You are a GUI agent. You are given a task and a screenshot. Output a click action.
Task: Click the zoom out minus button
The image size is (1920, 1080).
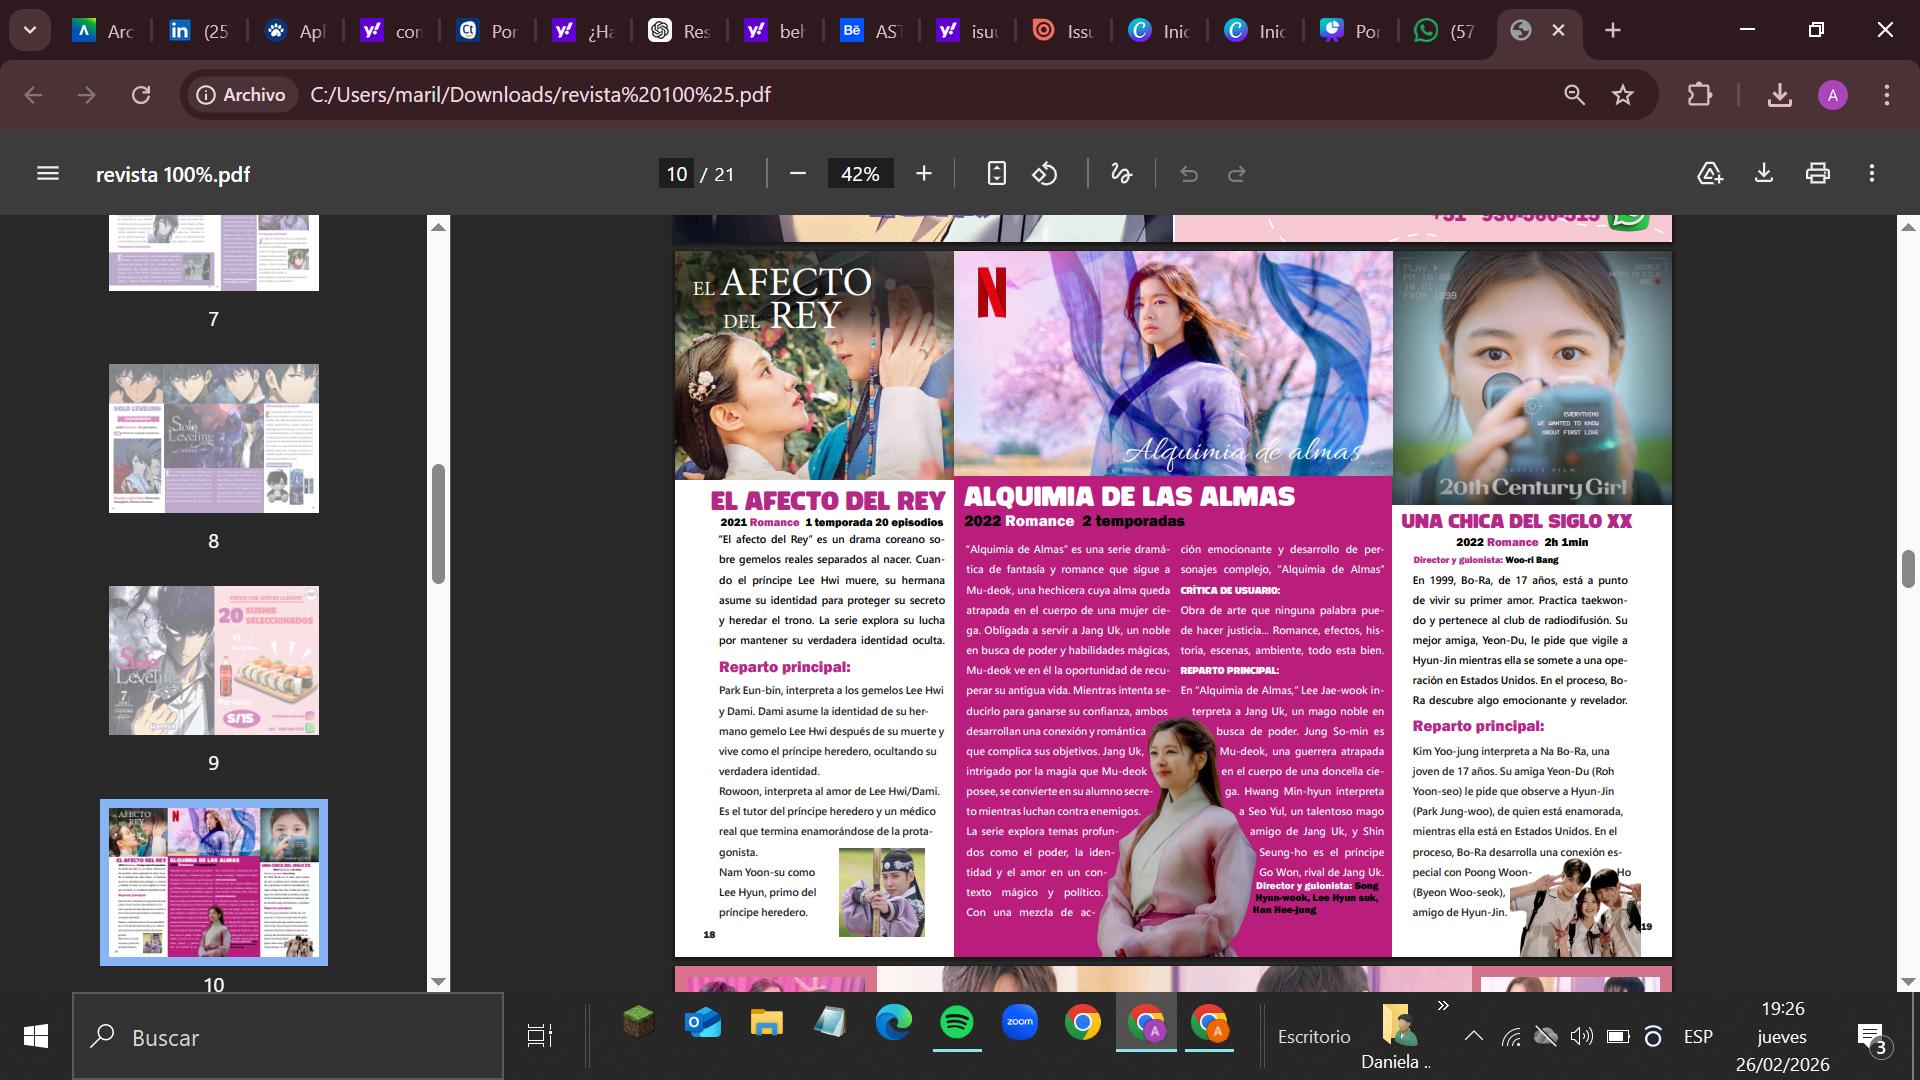[x=797, y=174]
